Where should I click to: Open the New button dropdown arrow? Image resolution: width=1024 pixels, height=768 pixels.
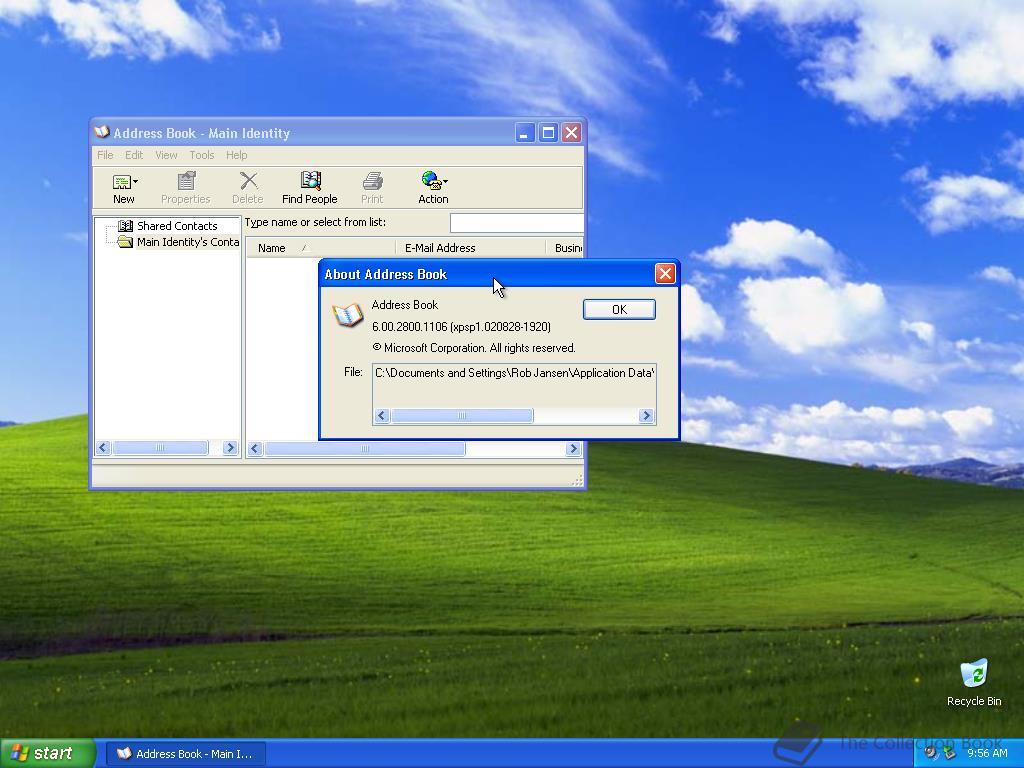coord(135,182)
